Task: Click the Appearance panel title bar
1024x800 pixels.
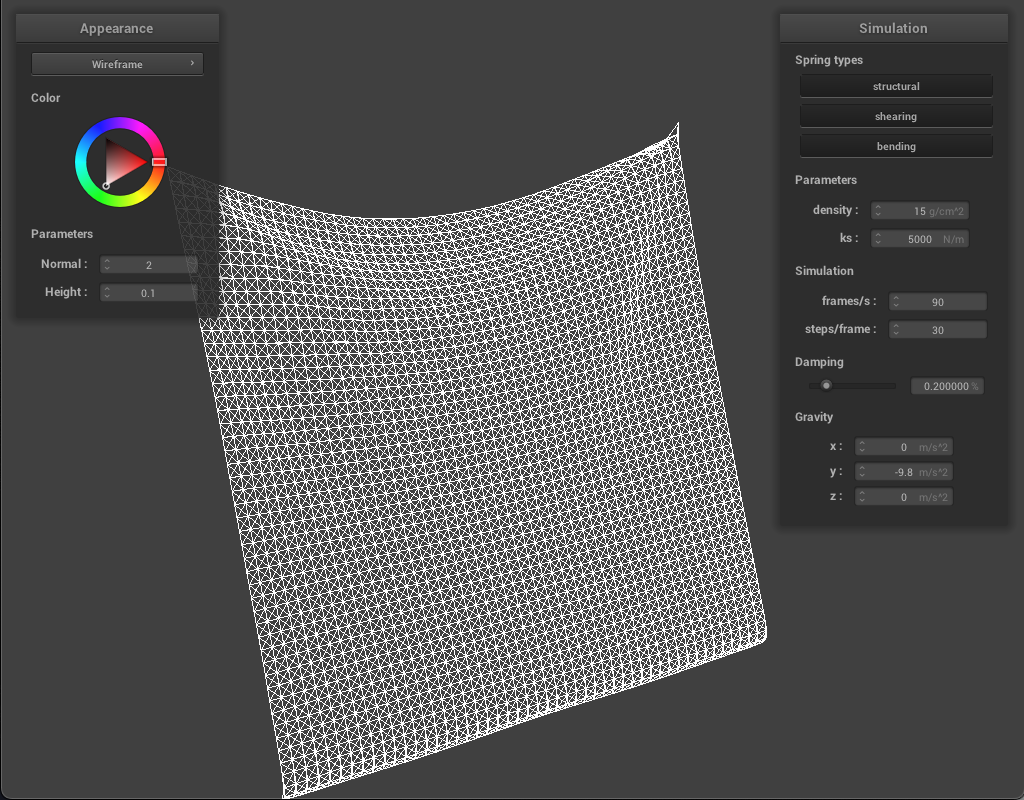Action: 118,28
